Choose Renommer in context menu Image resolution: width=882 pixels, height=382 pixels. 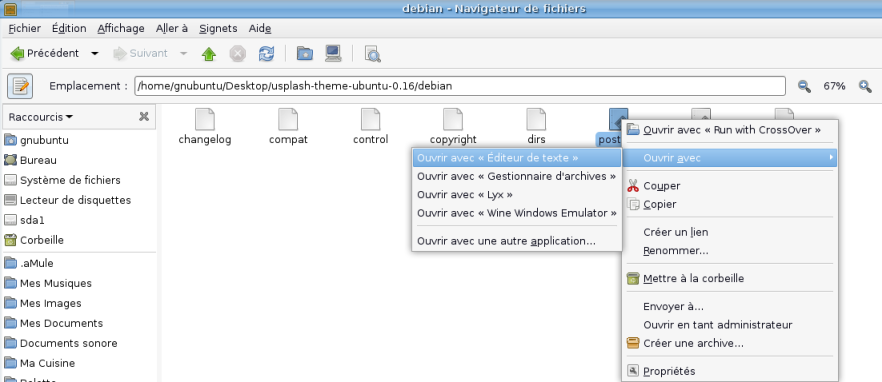730,250
